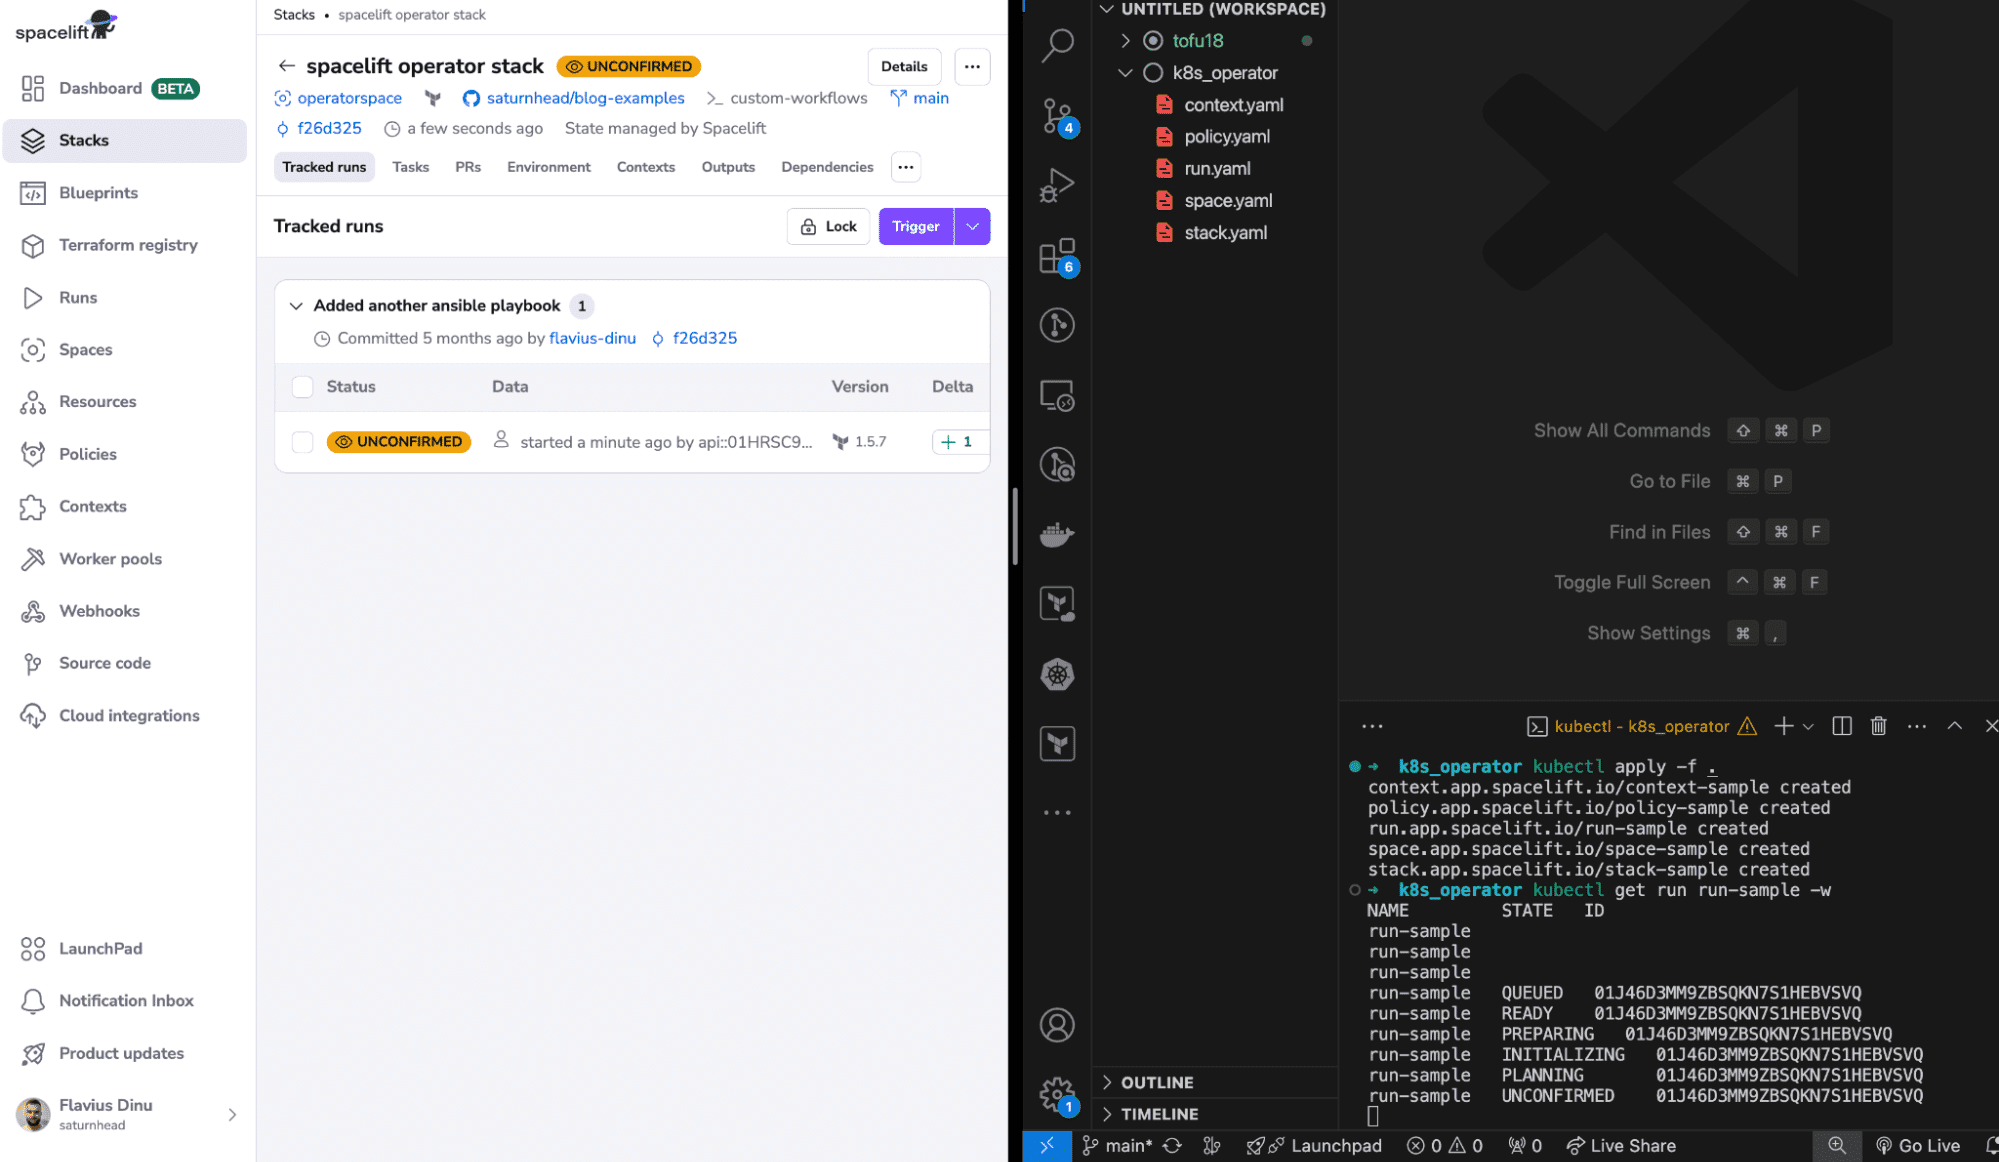The image size is (1999, 1162).
Task: Click Go Live in status bar
Action: (x=1918, y=1146)
